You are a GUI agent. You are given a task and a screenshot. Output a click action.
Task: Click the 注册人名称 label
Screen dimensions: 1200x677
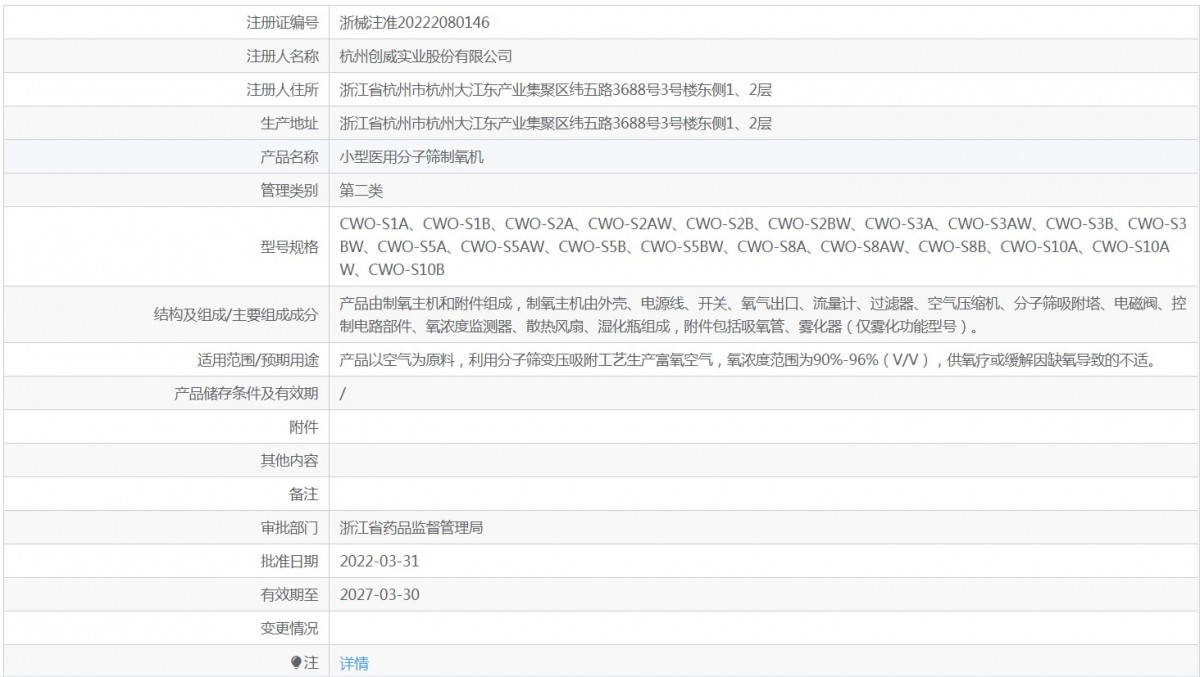282,56
